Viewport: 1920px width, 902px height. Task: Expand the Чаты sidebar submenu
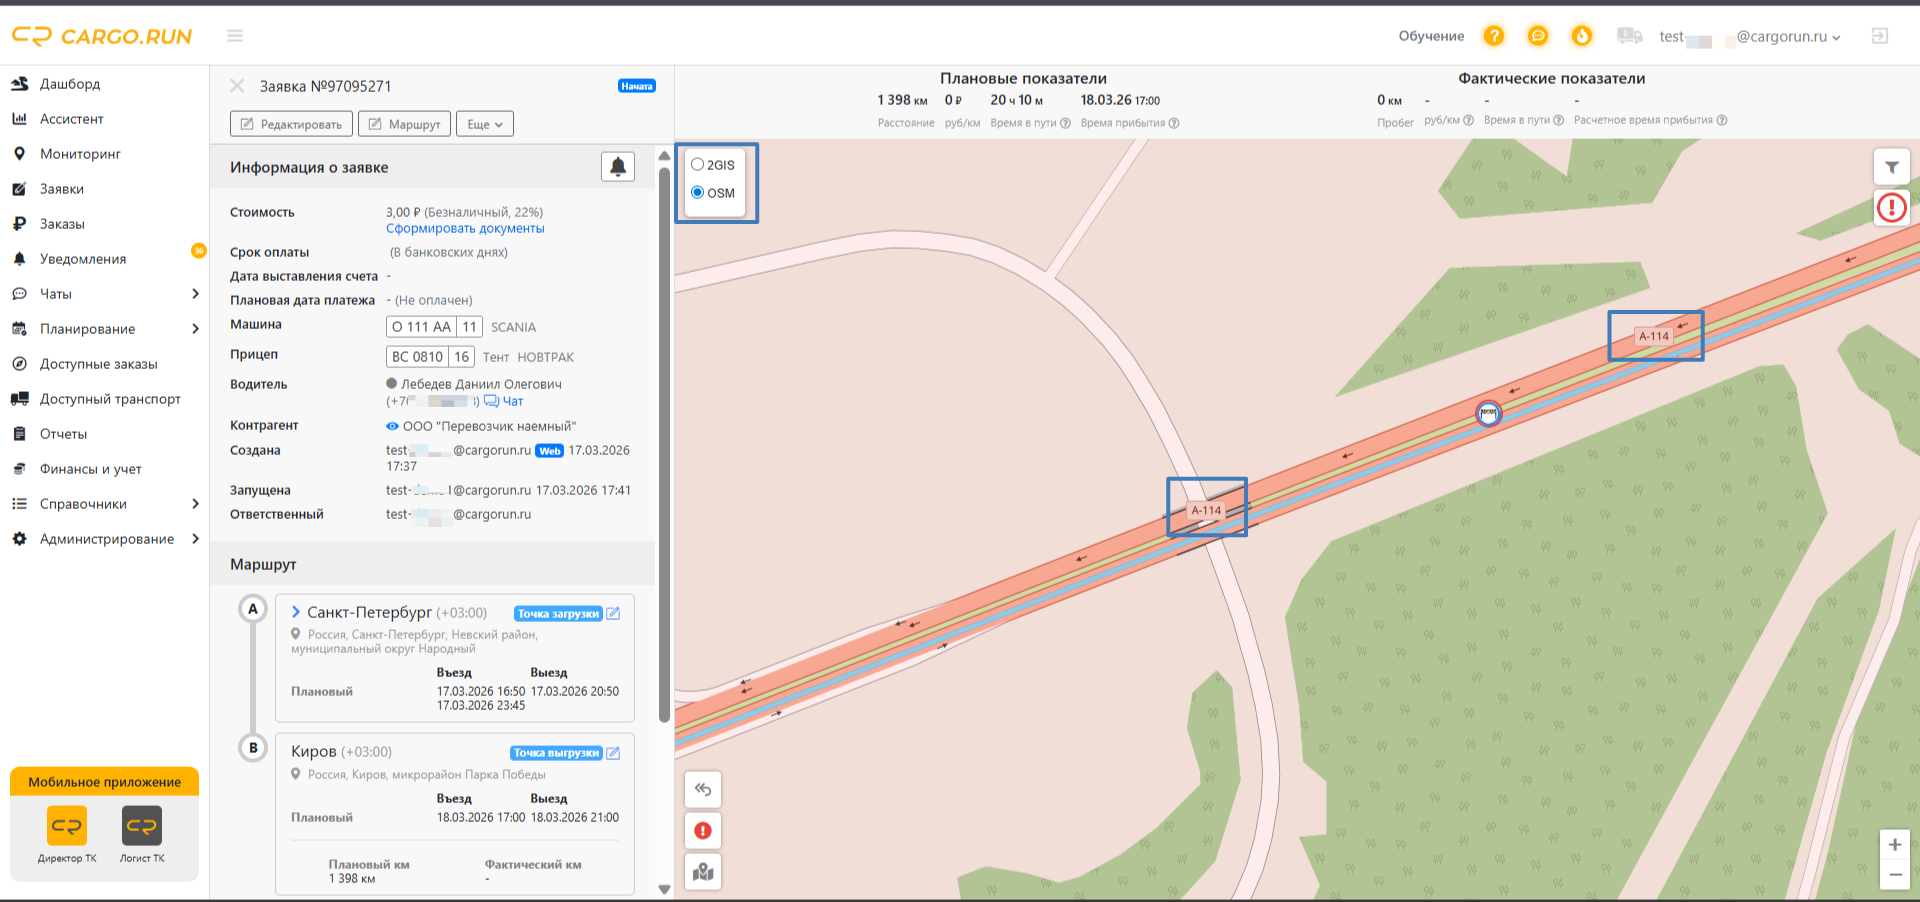195,294
